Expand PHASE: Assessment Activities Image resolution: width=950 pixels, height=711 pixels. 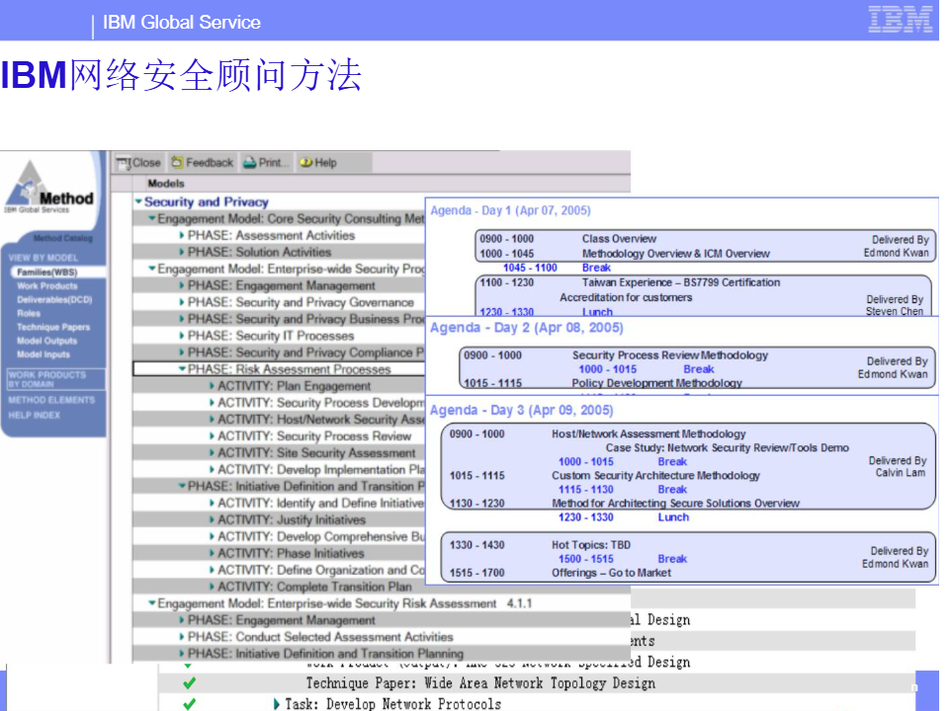tap(181, 236)
